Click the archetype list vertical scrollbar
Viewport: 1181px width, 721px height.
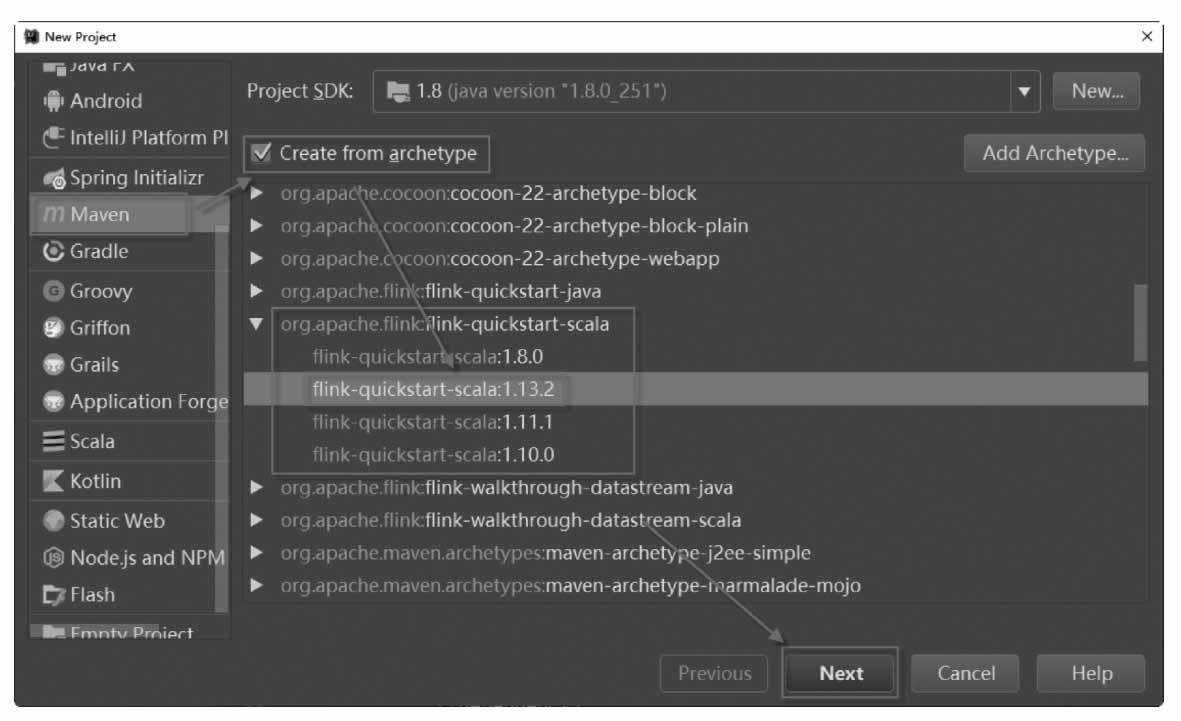point(1140,322)
